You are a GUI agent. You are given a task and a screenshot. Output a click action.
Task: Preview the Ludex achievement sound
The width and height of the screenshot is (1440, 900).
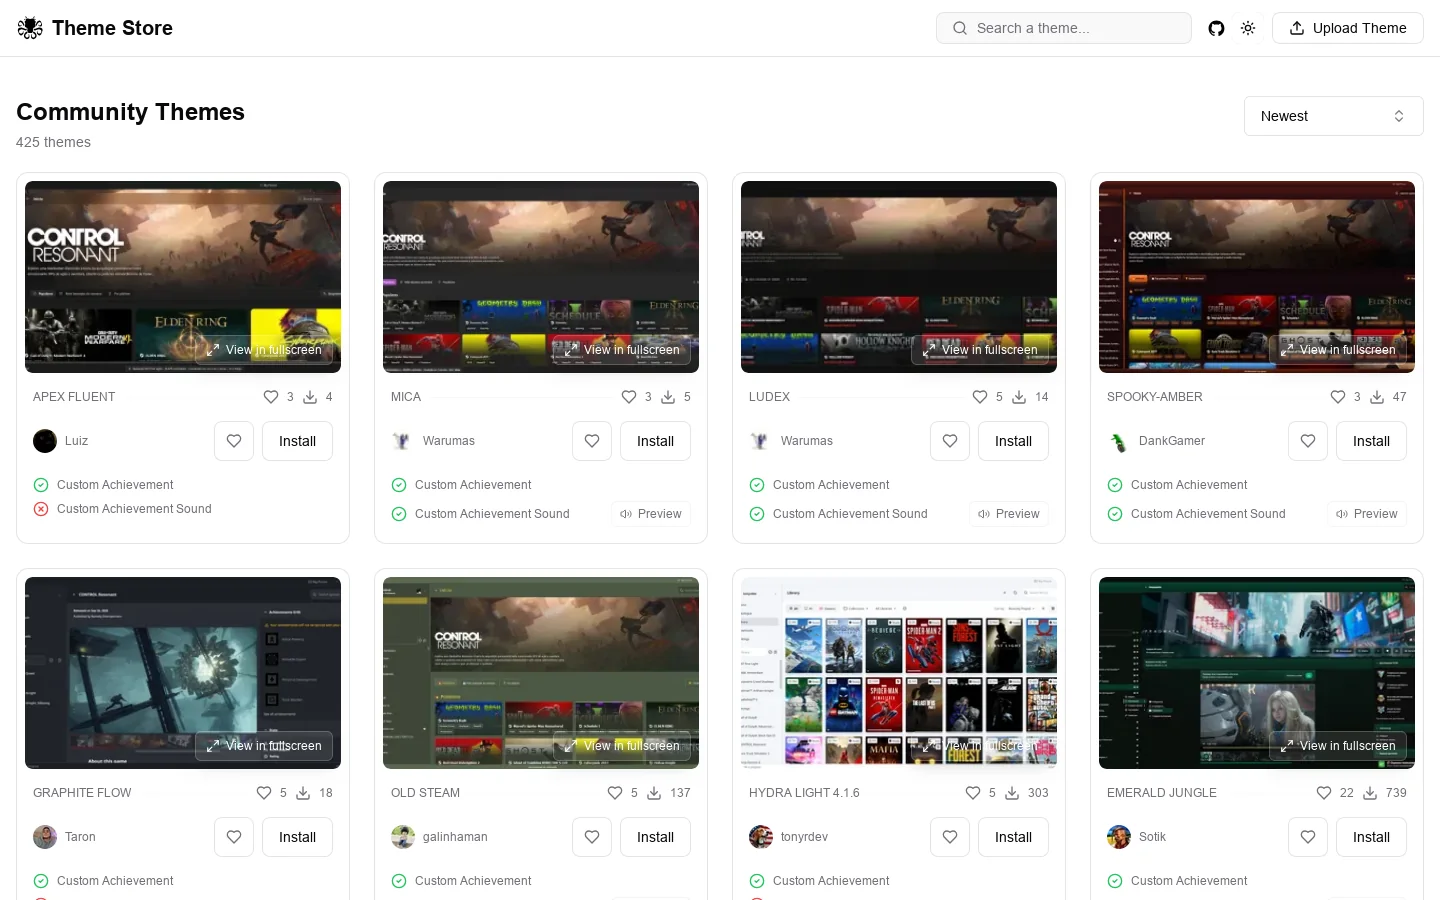(x=1009, y=514)
